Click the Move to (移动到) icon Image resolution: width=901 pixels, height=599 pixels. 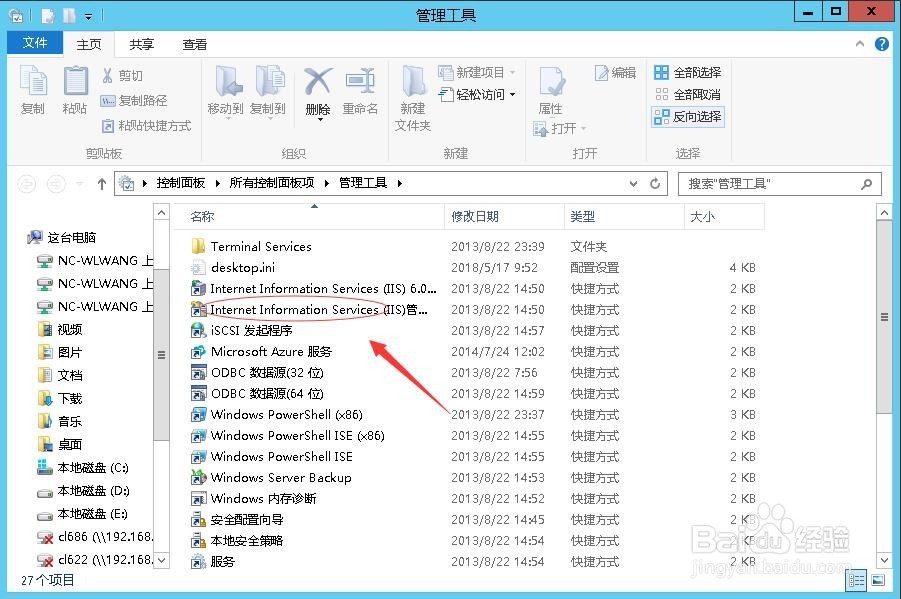click(228, 81)
